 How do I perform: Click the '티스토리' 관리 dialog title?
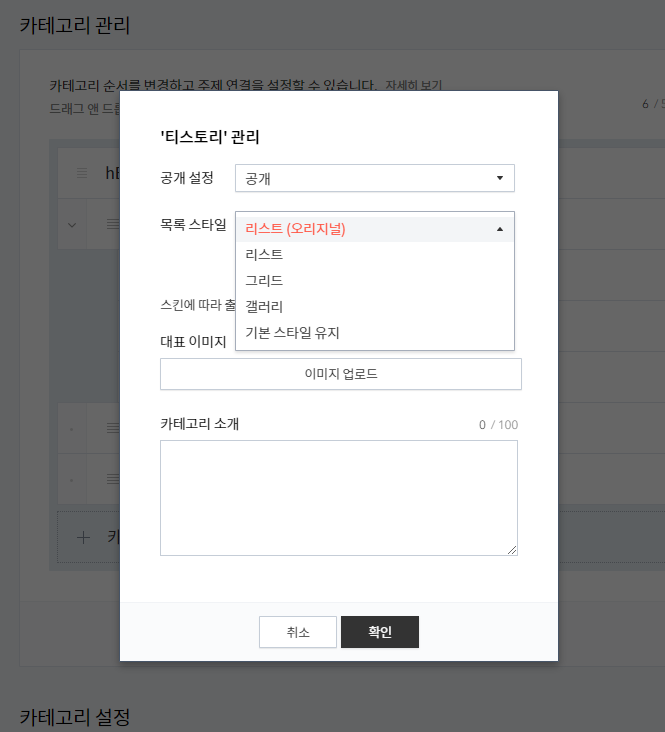coord(210,137)
